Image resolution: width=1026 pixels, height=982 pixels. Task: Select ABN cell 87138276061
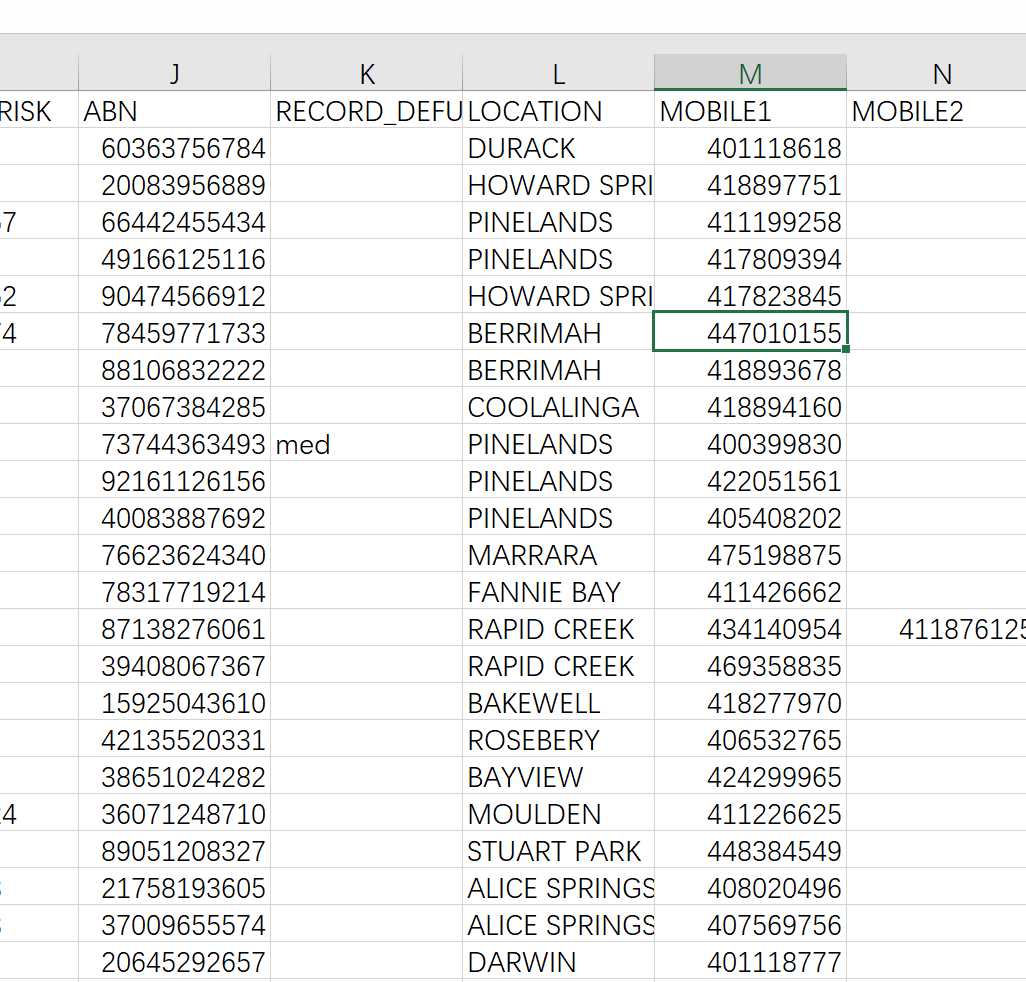coord(174,627)
